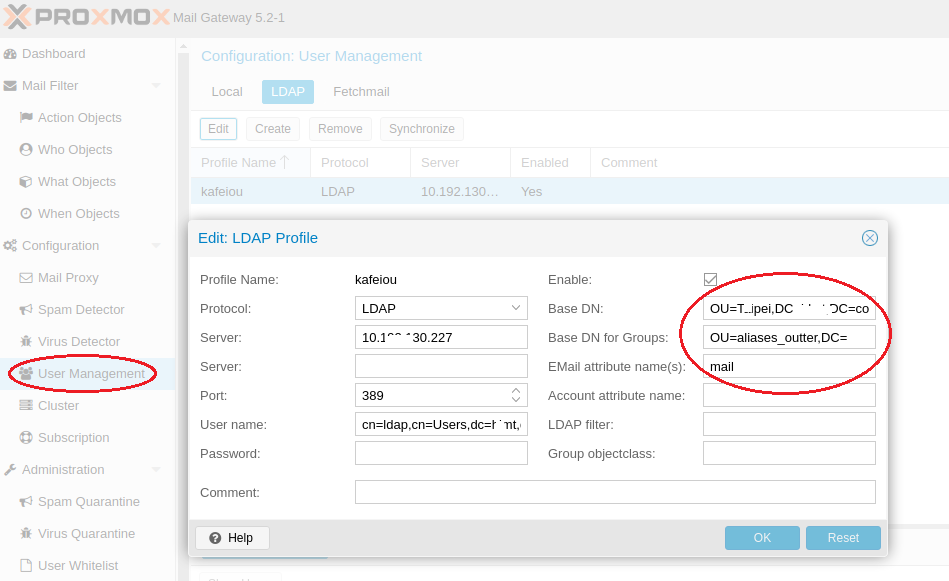Click the Mail Proxy envelope icon
Image resolution: width=949 pixels, height=581 pixels.
(26, 278)
